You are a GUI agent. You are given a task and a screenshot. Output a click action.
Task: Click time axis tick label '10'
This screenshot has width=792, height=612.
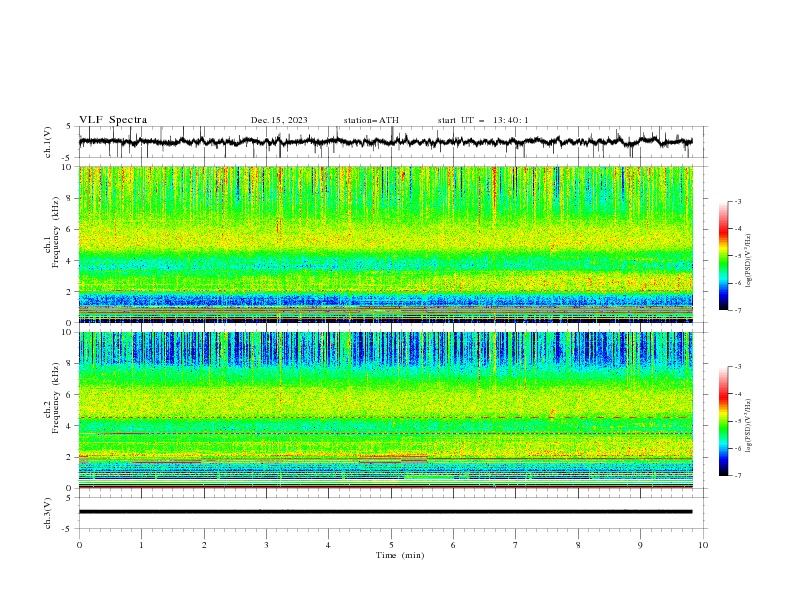[x=703, y=545]
